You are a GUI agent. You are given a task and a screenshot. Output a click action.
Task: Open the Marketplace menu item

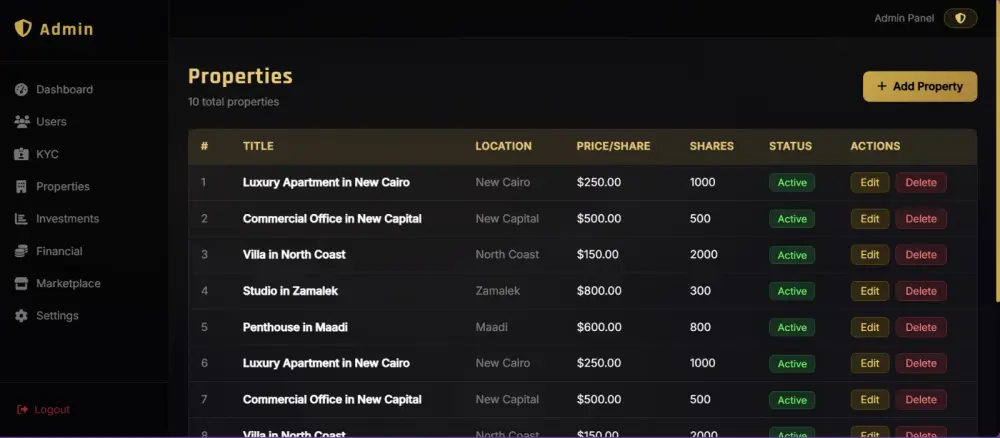coord(68,283)
